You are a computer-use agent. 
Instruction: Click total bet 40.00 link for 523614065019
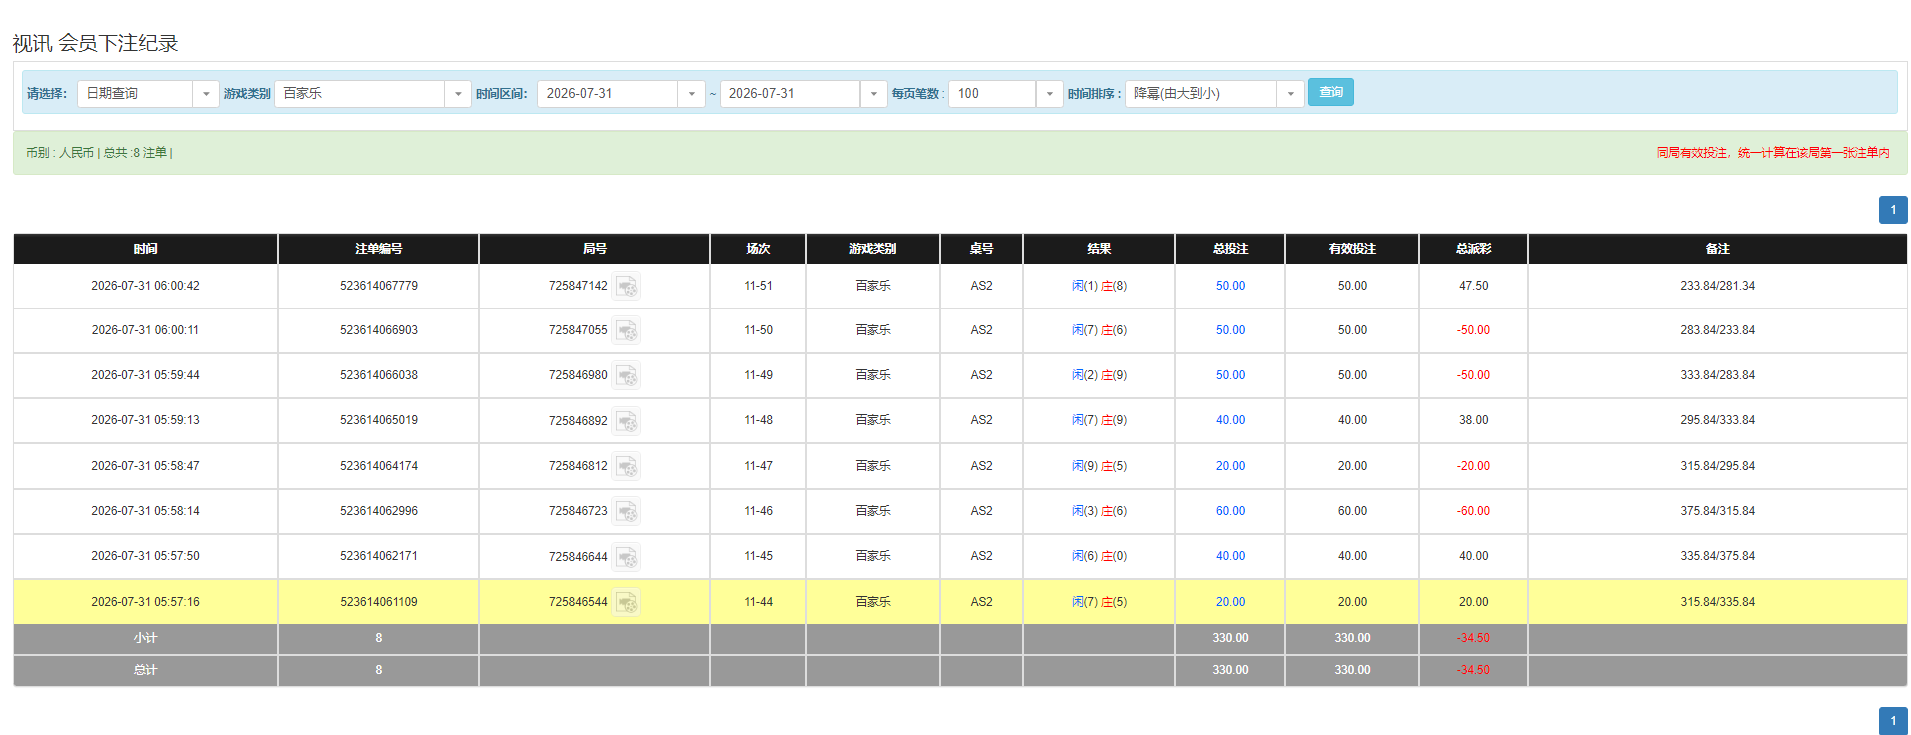pos(1230,420)
